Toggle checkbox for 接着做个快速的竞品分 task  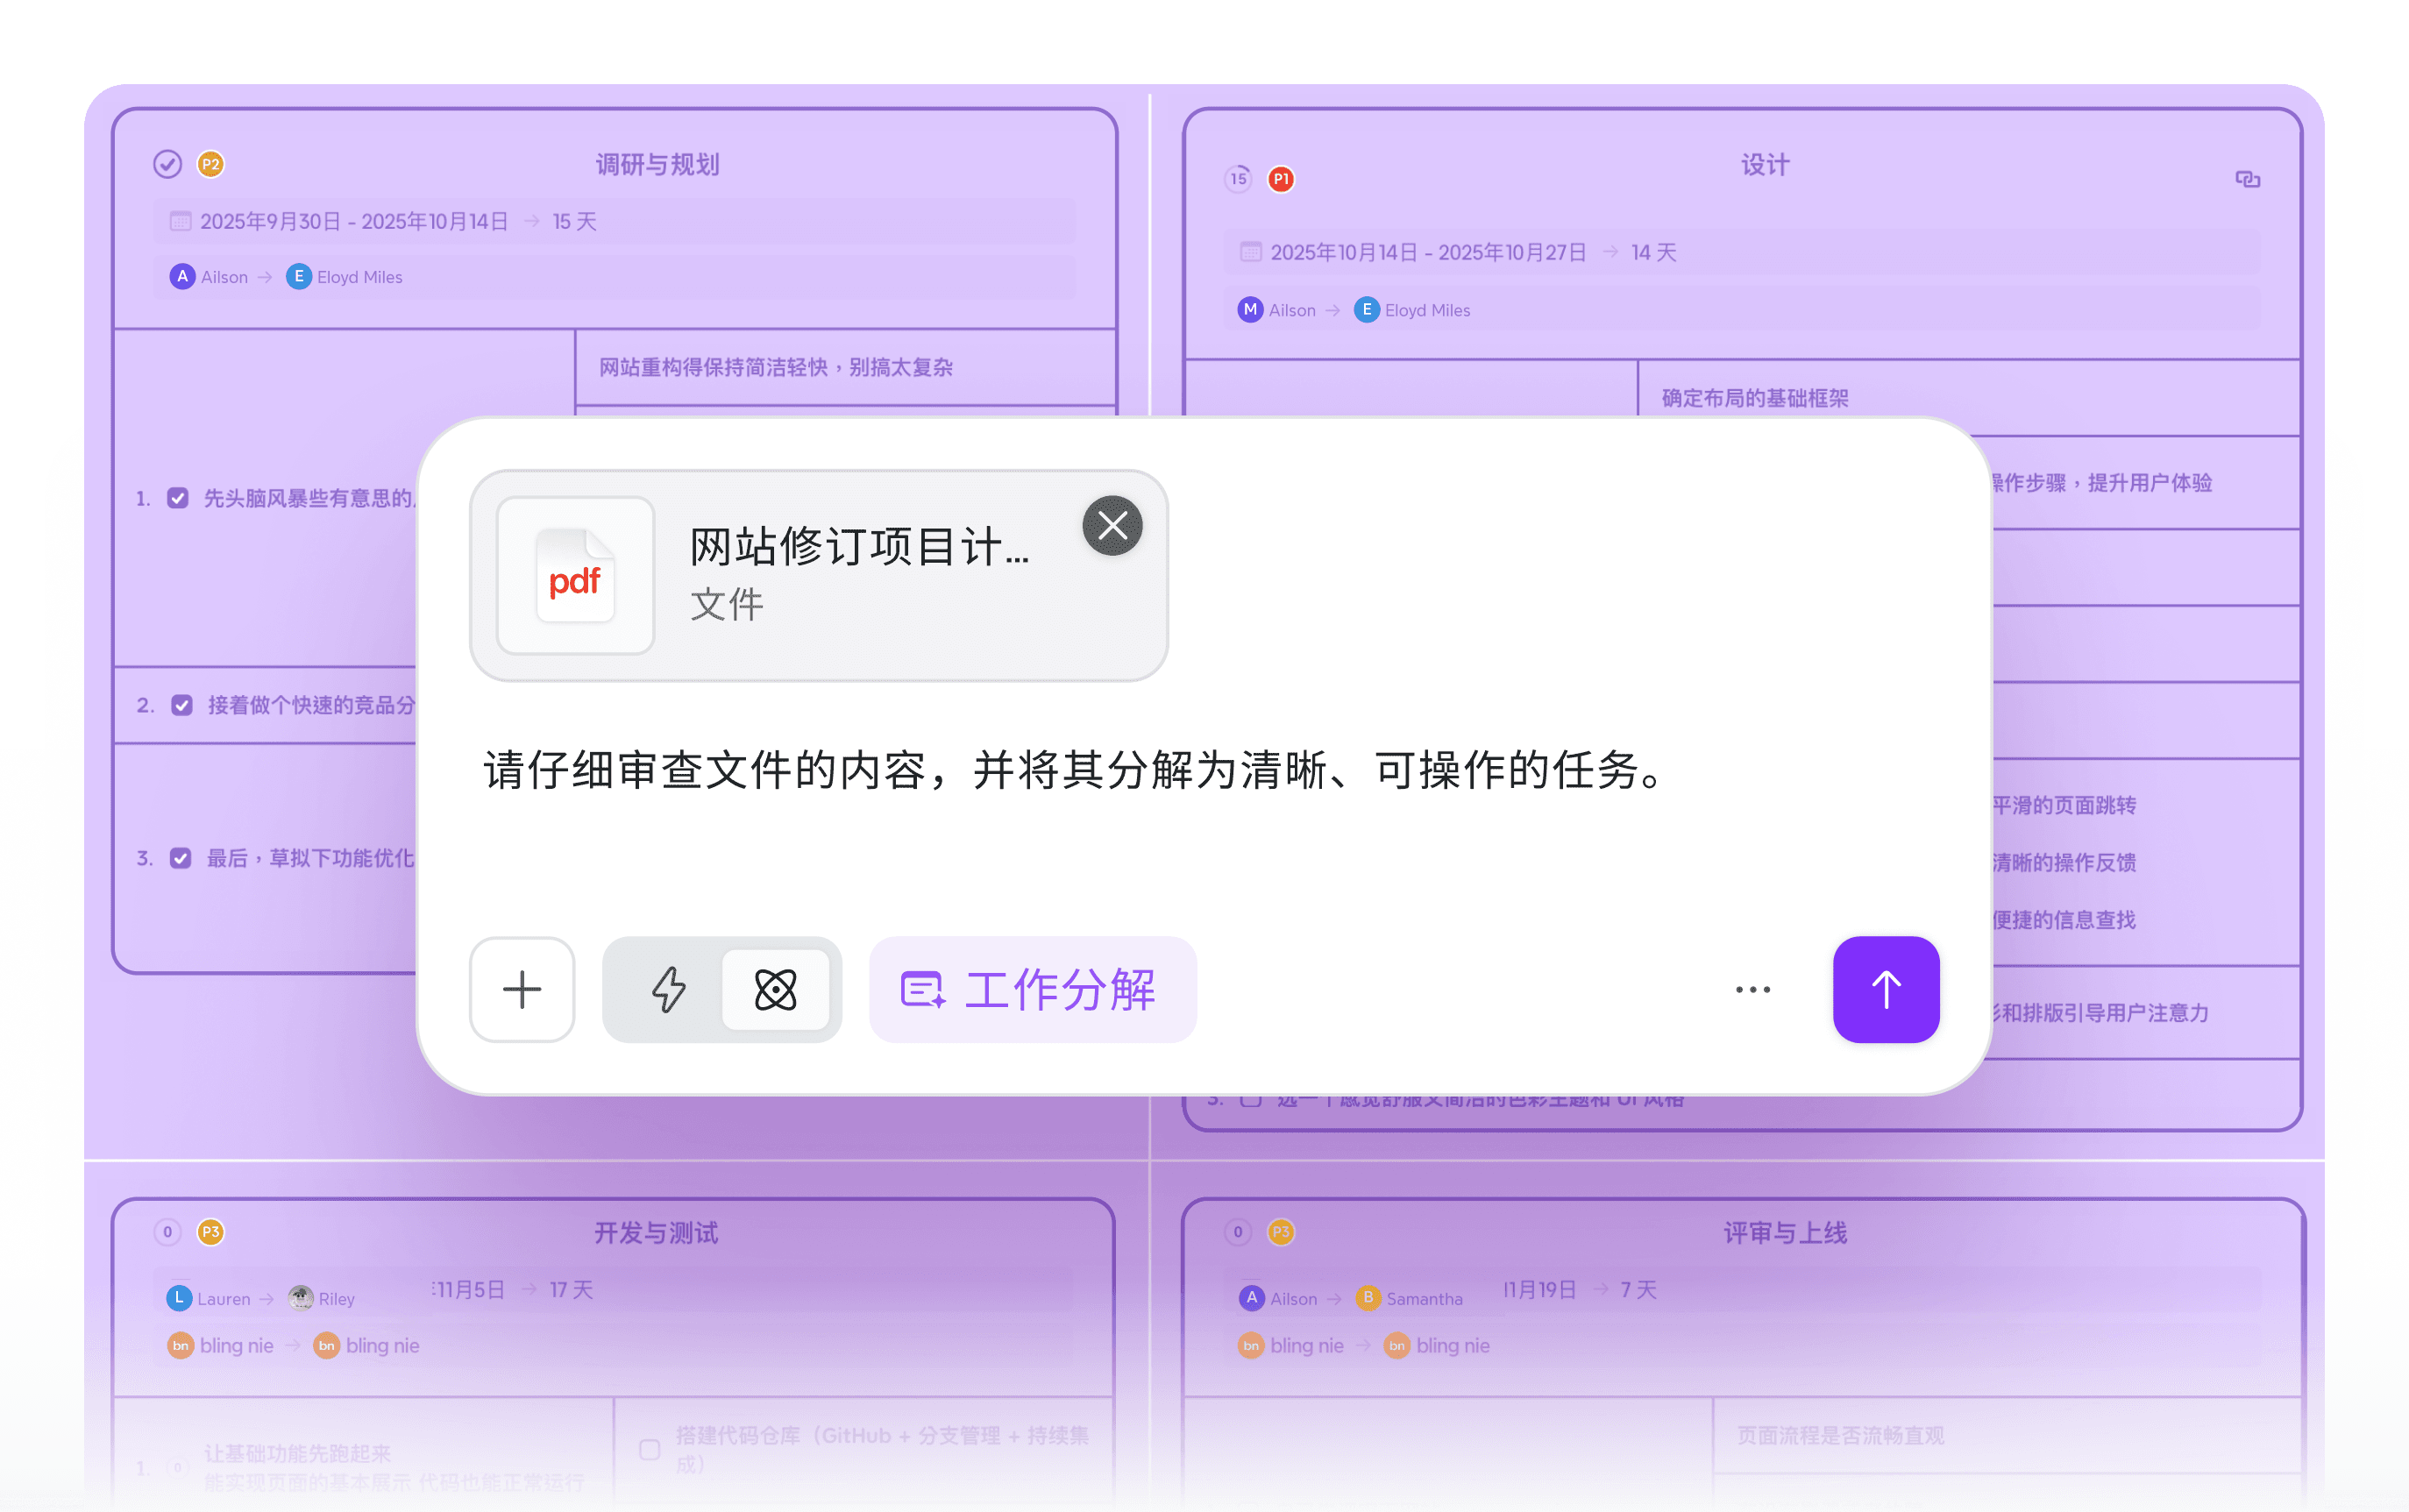182,705
